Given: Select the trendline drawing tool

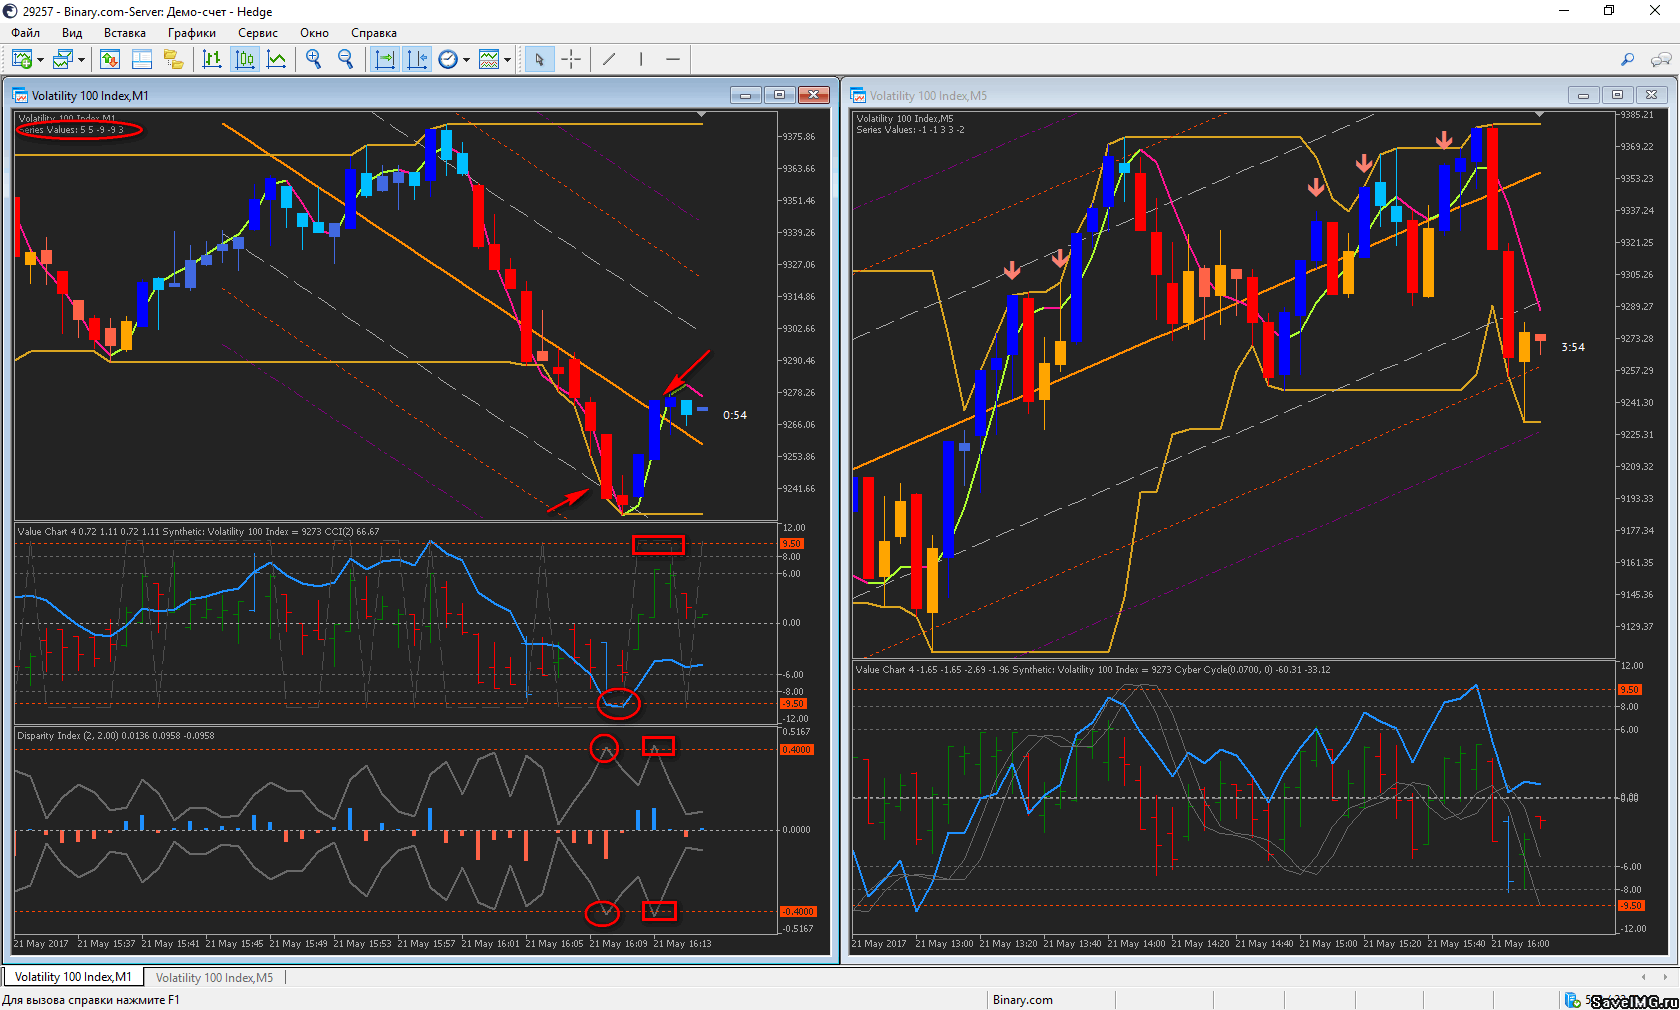Looking at the screenshot, I should pyautogui.click(x=609, y=60).
